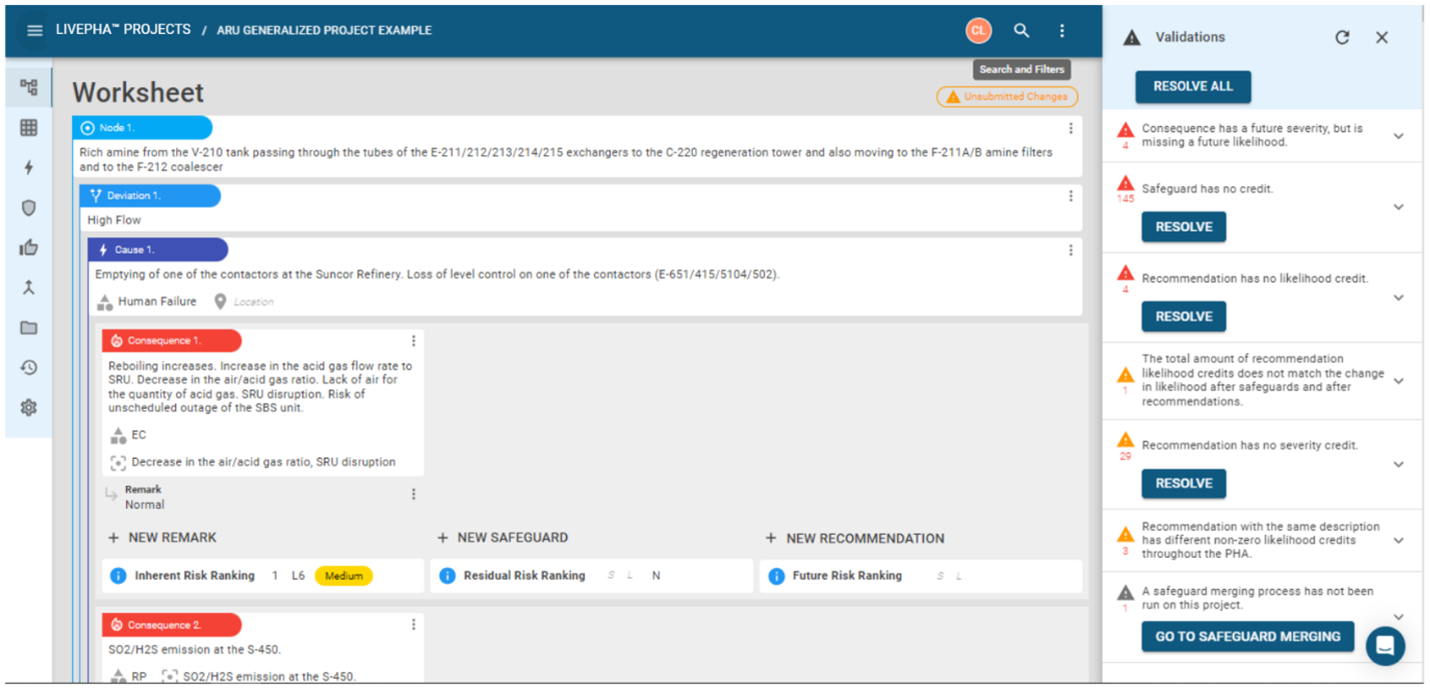The image size is (1430, 689).
Task: Open Deviation 1 three-dot options
Action: click(1070, 196)
